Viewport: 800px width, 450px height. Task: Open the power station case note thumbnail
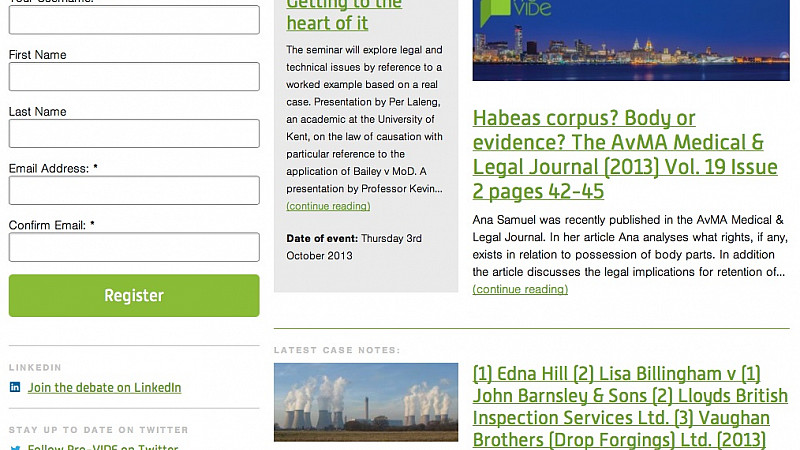366,402
